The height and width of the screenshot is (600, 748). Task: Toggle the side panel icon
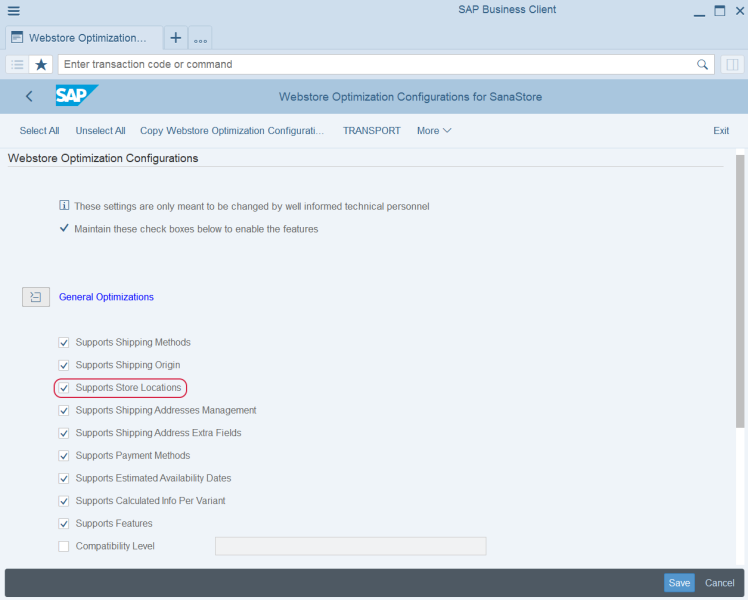point(732,64)
